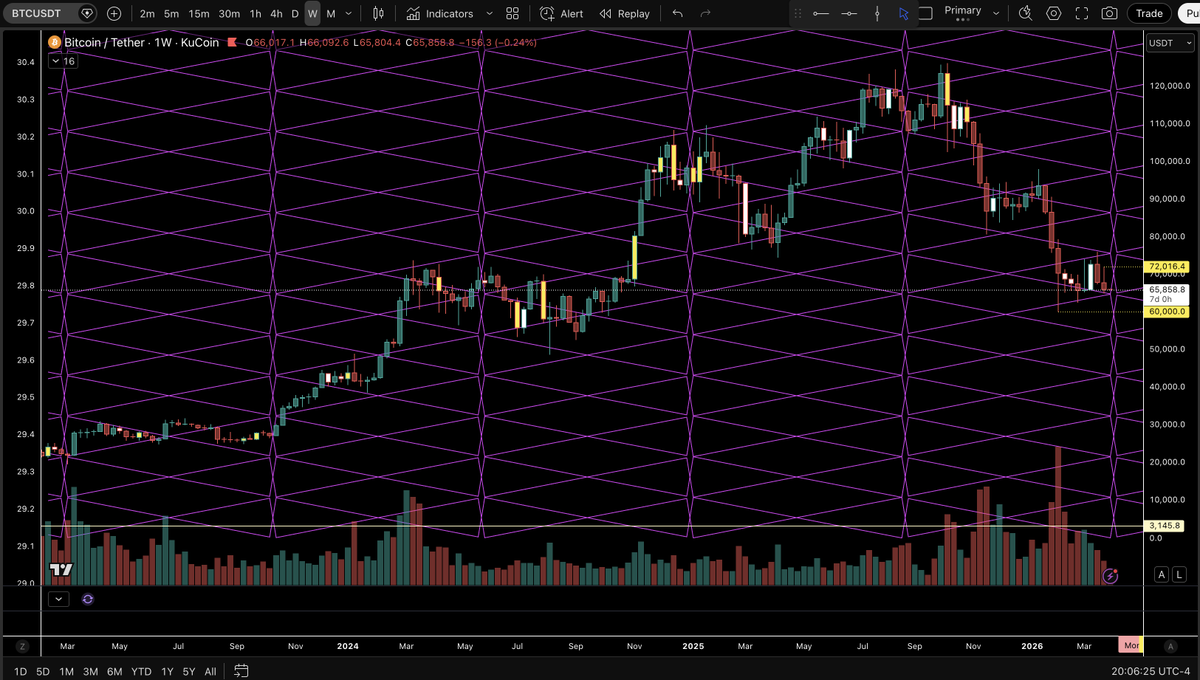
Task: Open the Primary layout name menu
Action: click(963, 11)
